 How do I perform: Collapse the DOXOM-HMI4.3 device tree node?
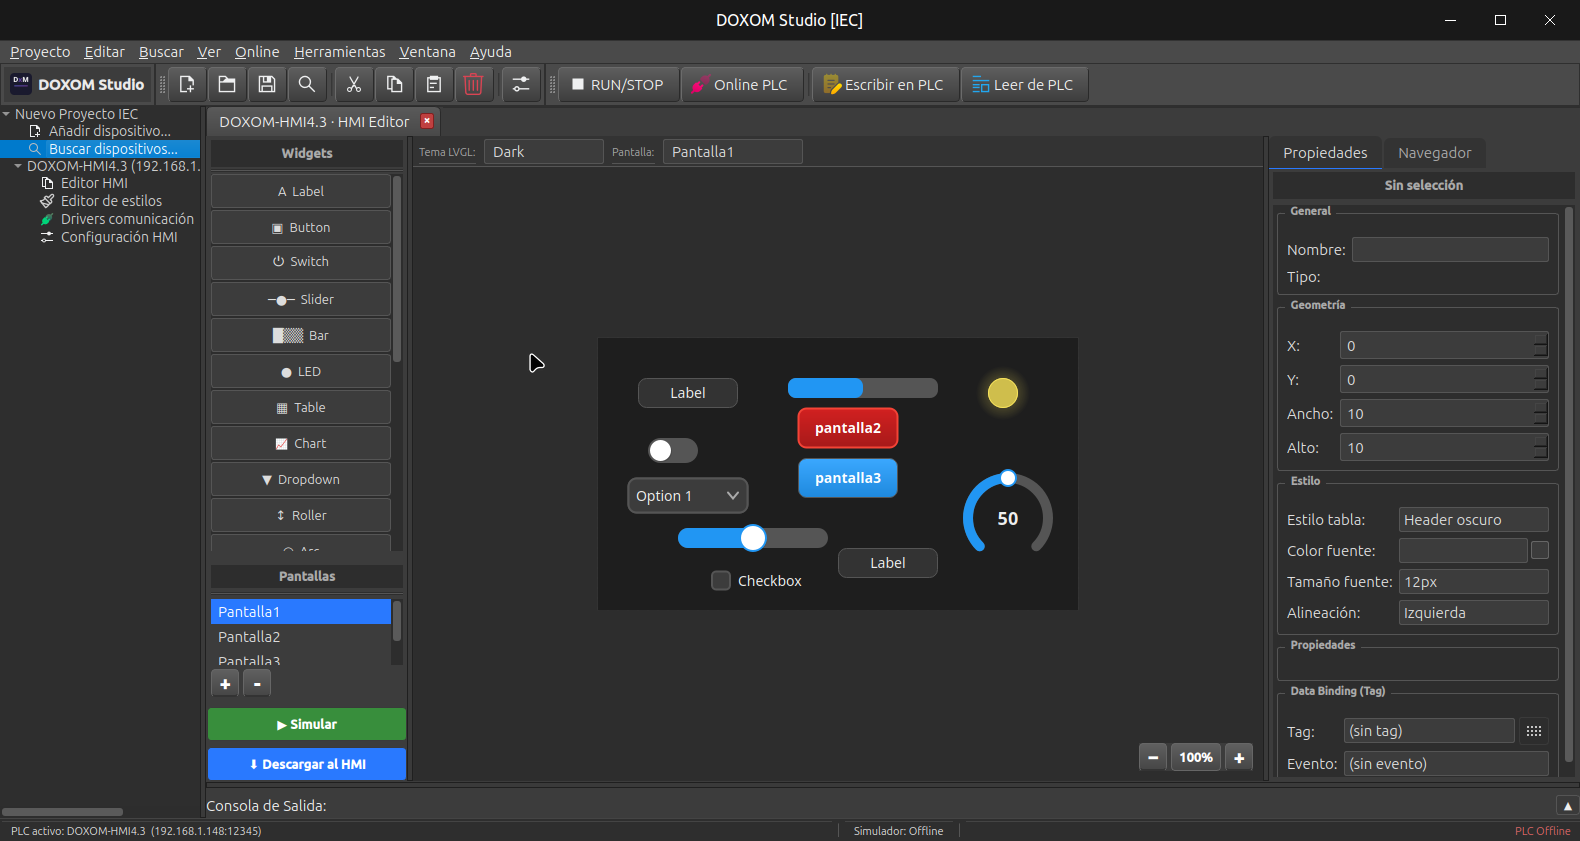18,166
